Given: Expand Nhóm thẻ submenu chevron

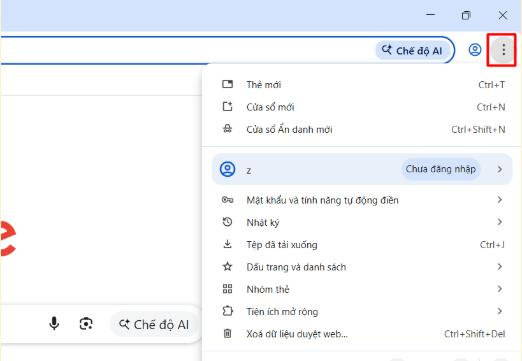Looking at the screenshot, I should 499,289.
